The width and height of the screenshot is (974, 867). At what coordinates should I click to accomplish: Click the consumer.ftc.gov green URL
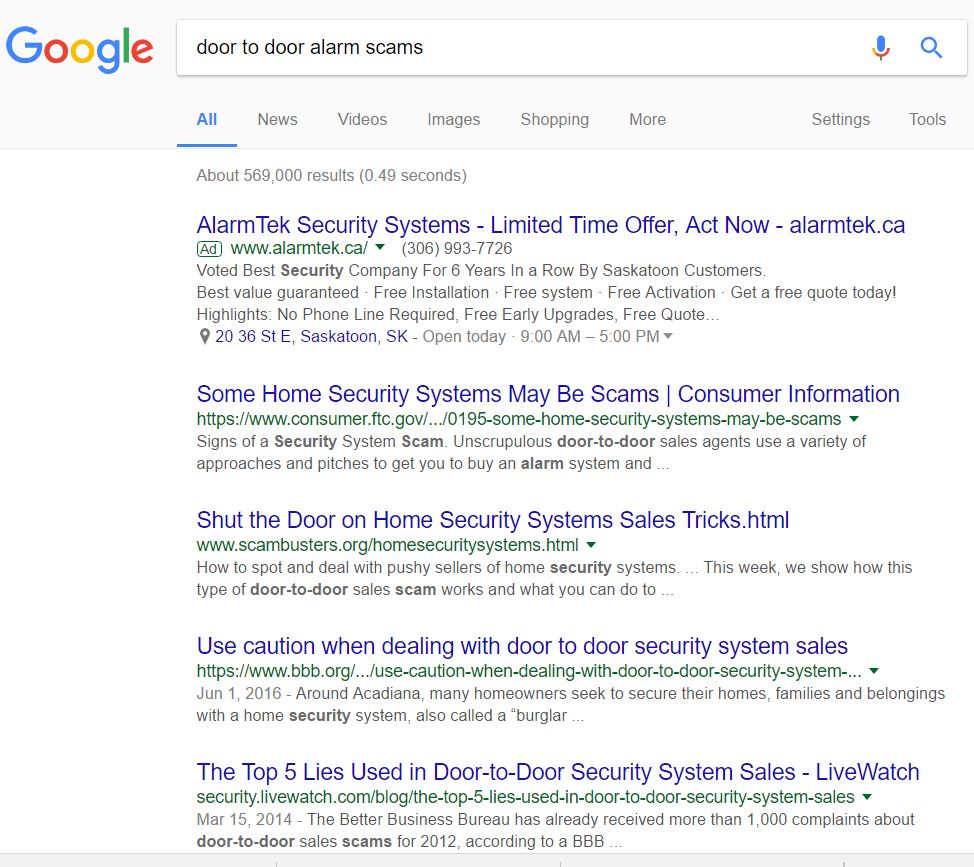[x=519, y=419]
